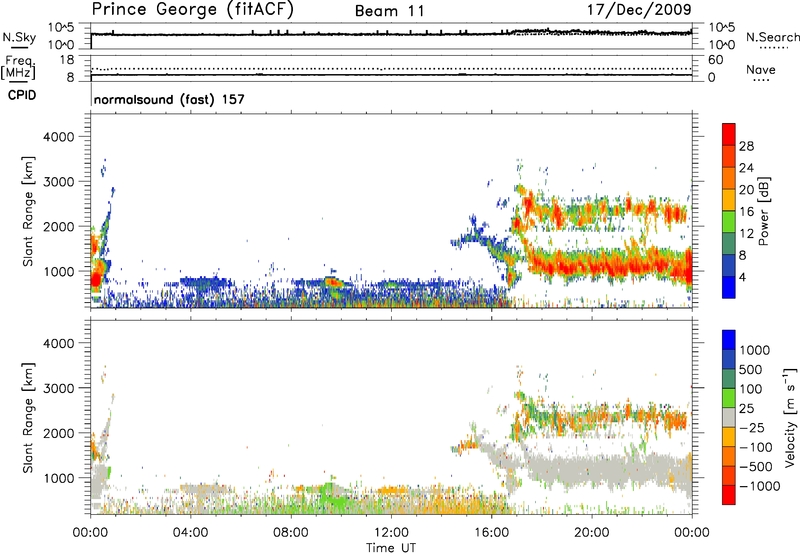Click the '60' right tick of the frequency panel
This screenshot has height=554, width=800.
click(716, 60)
